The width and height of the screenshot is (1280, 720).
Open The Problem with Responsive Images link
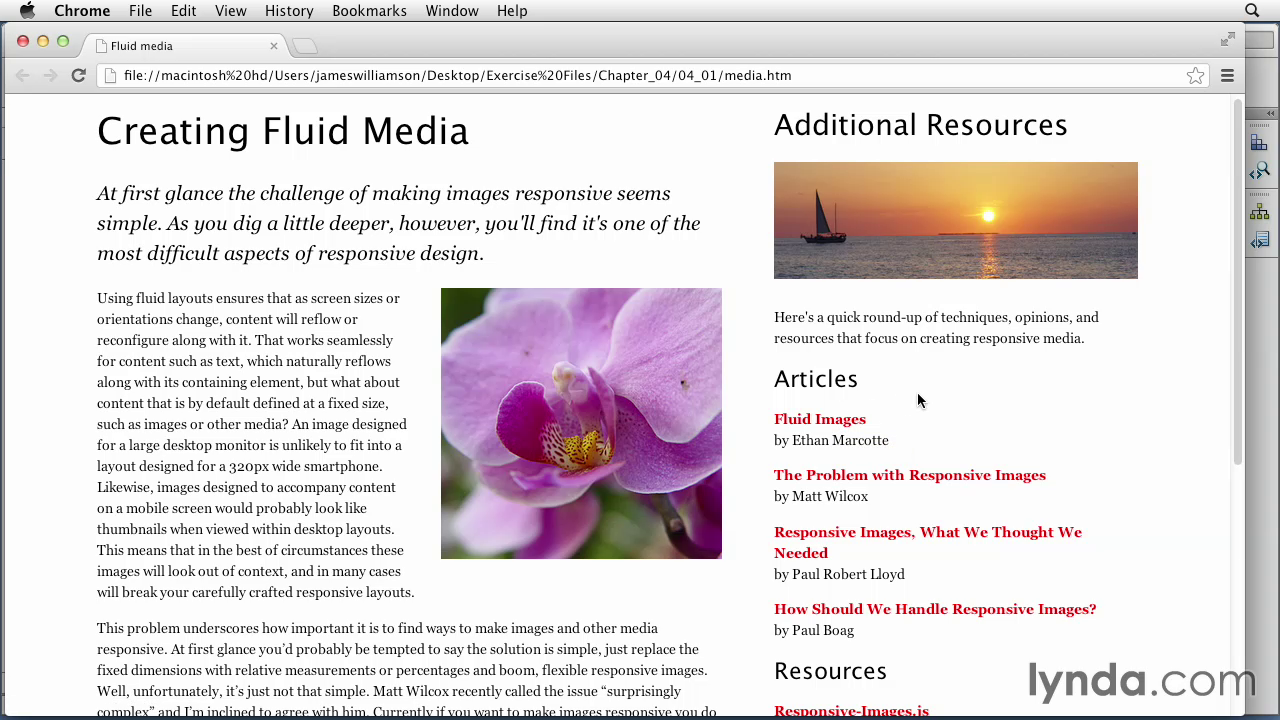(910, 475)
